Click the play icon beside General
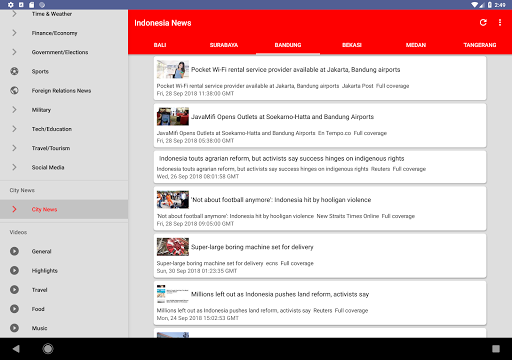Viewport: 512px width, 360px height. (x=14, y=251)
